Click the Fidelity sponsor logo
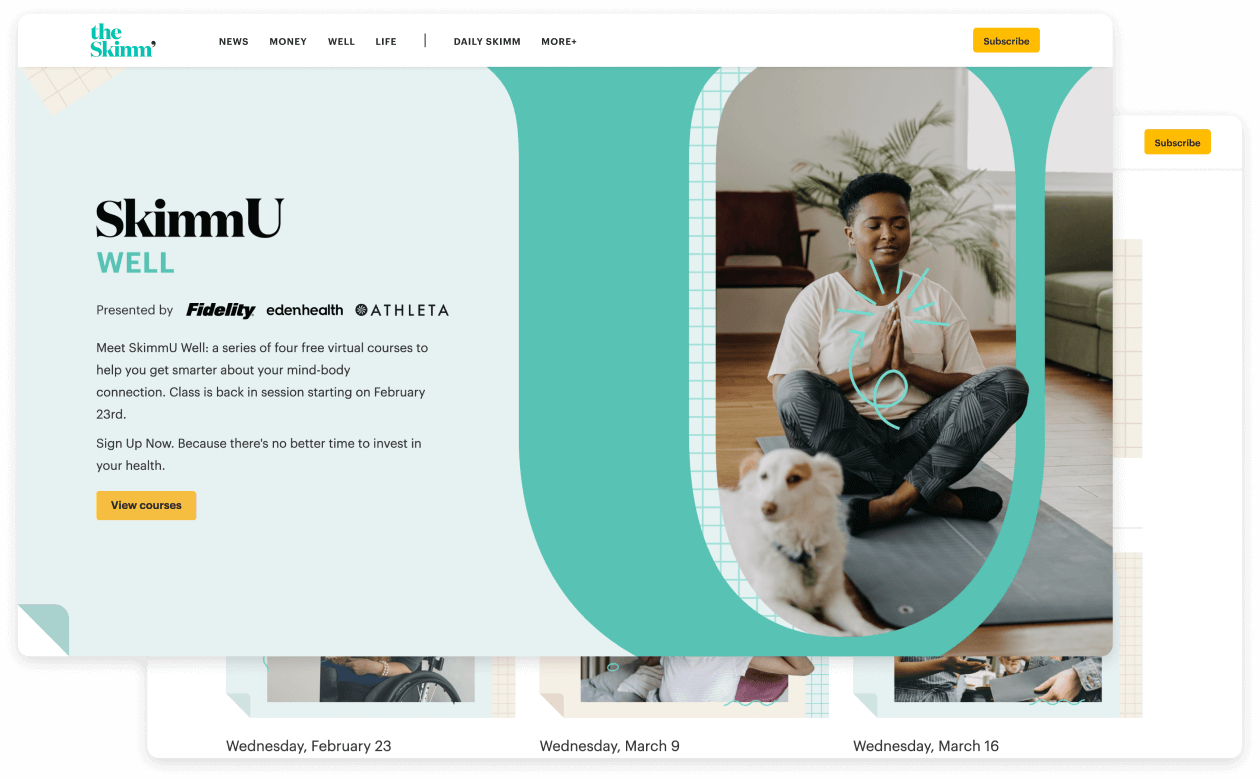The height and width of the screenshot is (781, 1260). (x=221, y=310)
